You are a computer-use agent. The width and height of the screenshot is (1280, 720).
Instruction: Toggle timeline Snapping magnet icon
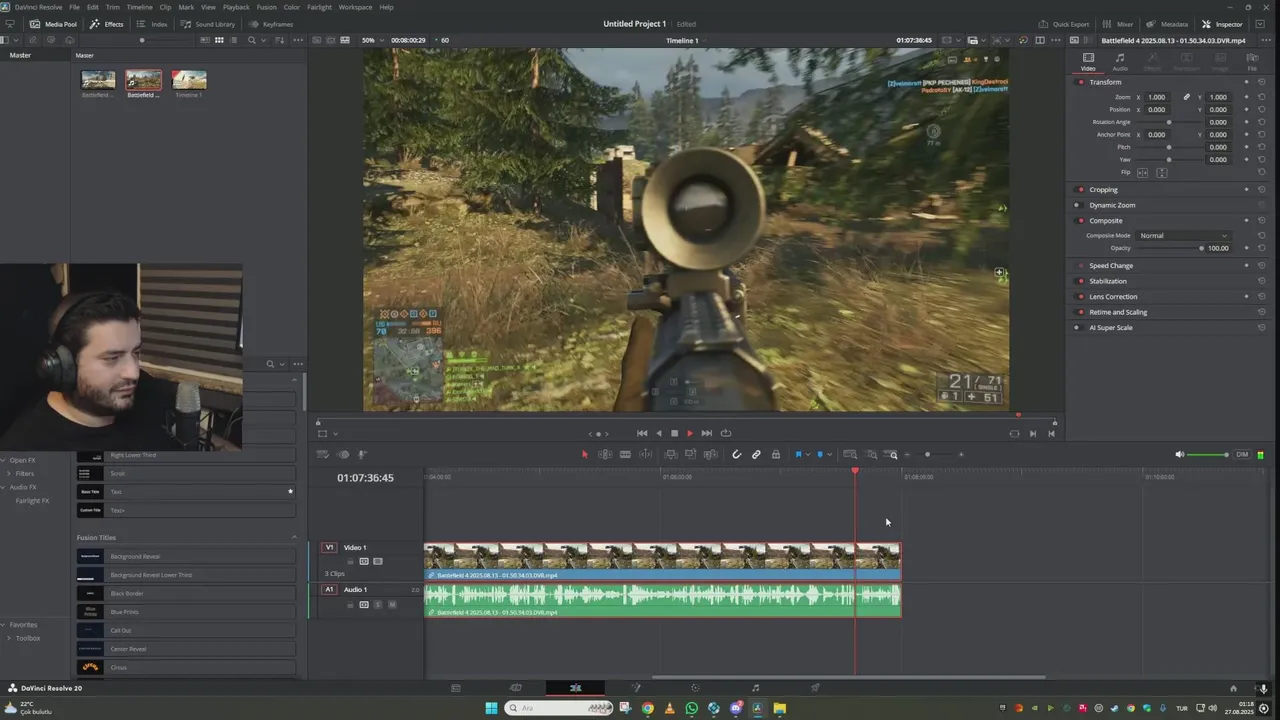pyautogui.click(x=737, y=455)
